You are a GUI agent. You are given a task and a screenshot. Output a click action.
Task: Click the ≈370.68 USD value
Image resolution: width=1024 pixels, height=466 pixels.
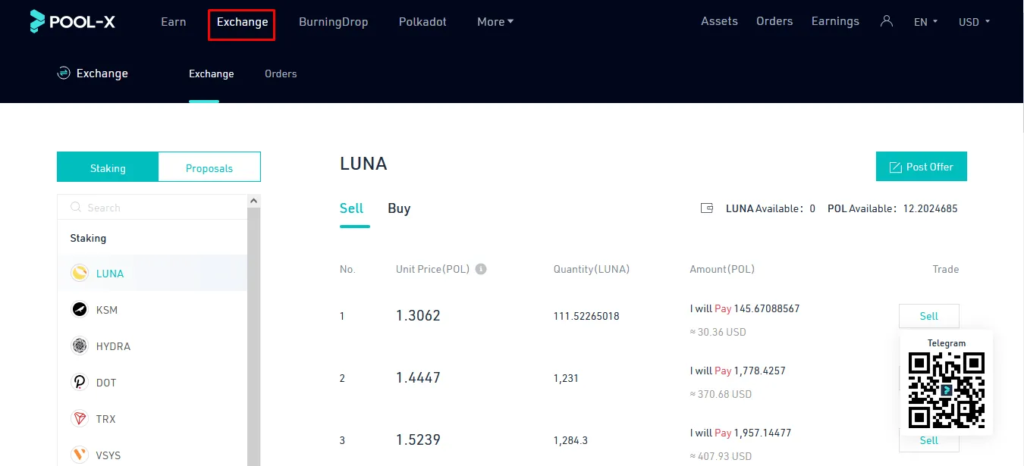[x=720, y=394]
